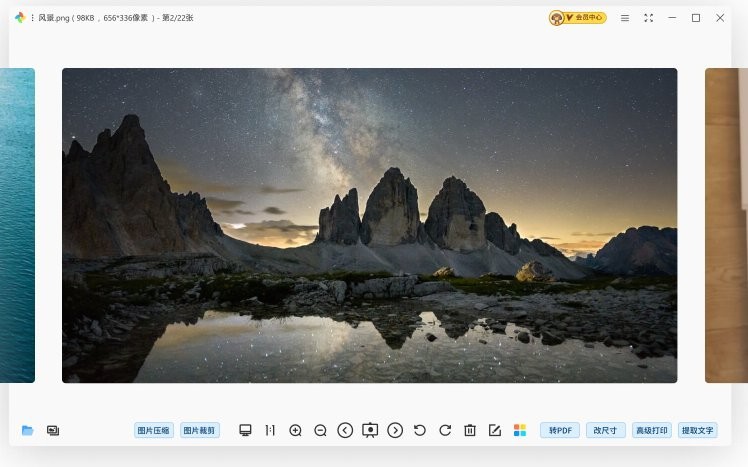Go to next image arrow
Screen dimensions: 748x467
click(395, 430)
